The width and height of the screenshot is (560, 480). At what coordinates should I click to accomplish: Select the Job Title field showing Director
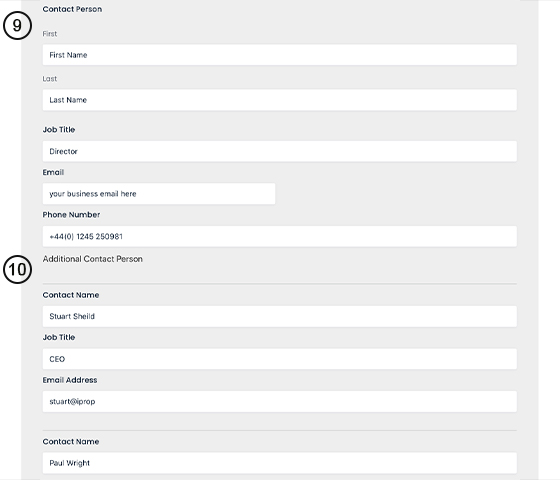[280, 151]
